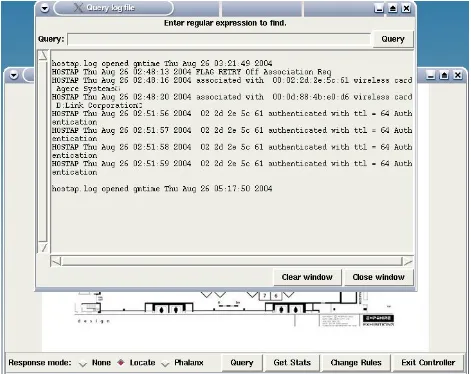Click the horizontal scrollbar thumb under log
471x374 pixels.
(232, 262)
